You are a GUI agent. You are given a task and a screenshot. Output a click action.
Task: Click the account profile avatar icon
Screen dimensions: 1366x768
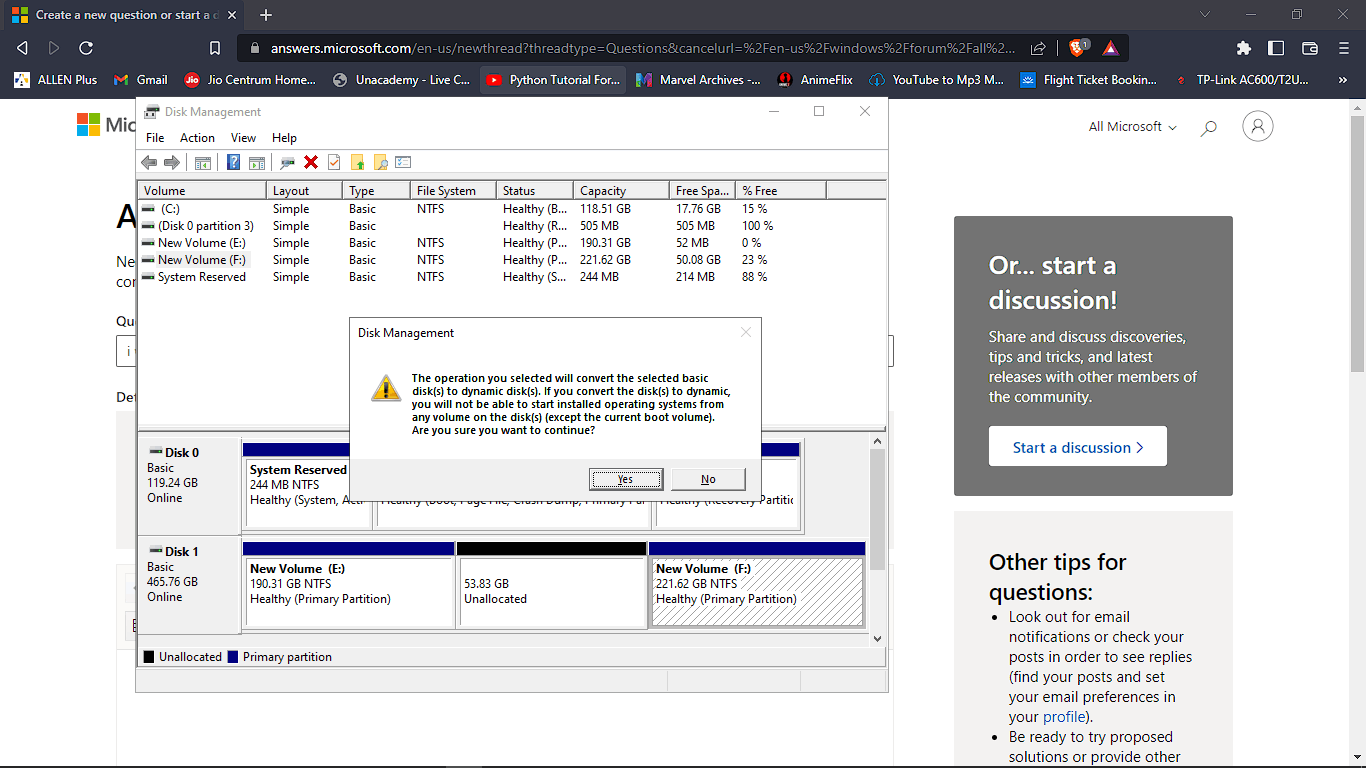tap(1258, 126)
